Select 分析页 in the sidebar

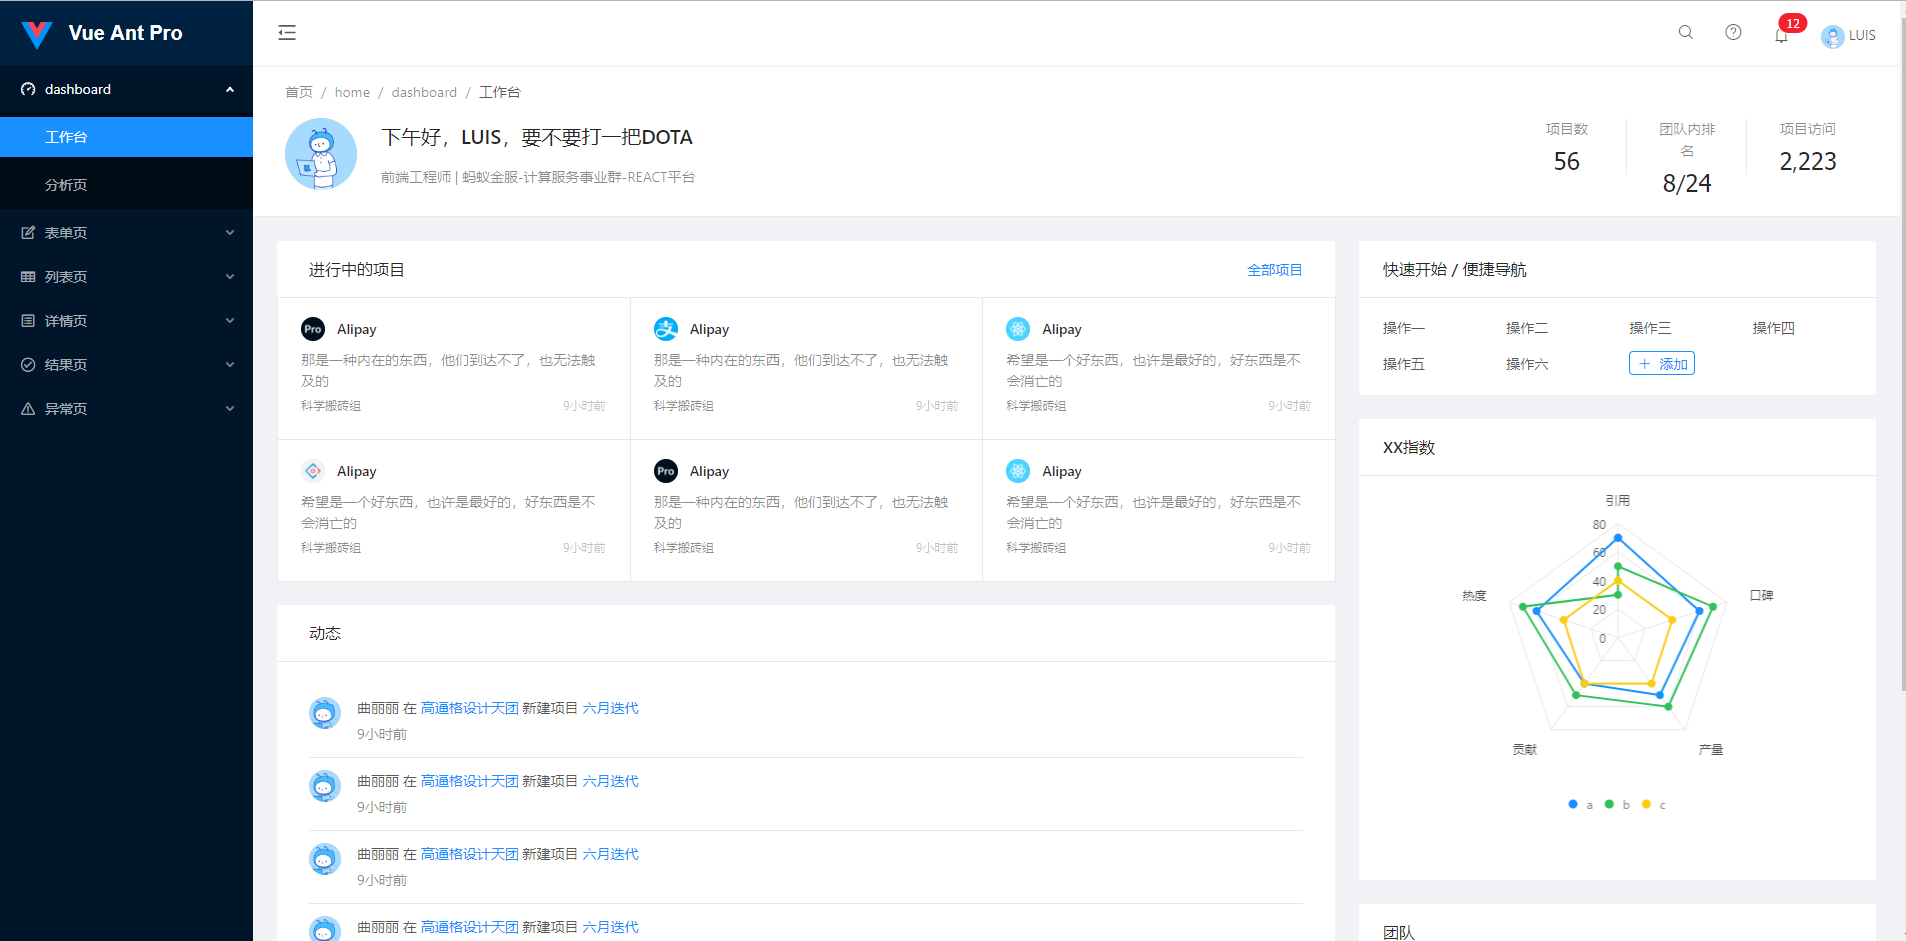pos(66,185)
